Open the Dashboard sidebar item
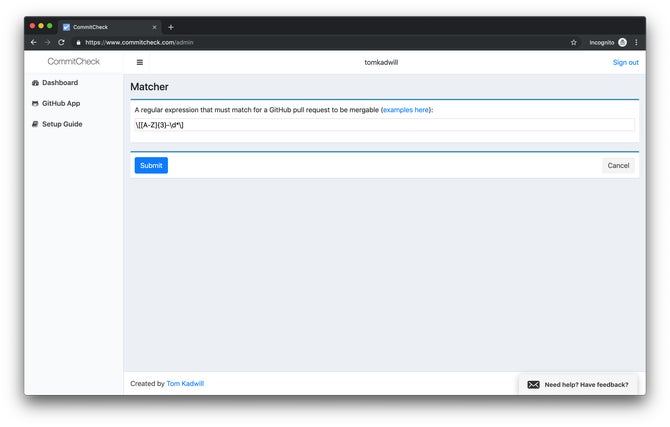This screenshot has width=670, height=427. (55, 82)
